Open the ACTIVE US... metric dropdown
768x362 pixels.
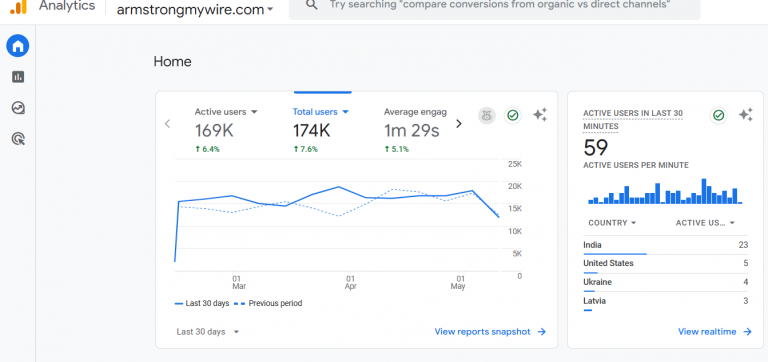(705, 223)
